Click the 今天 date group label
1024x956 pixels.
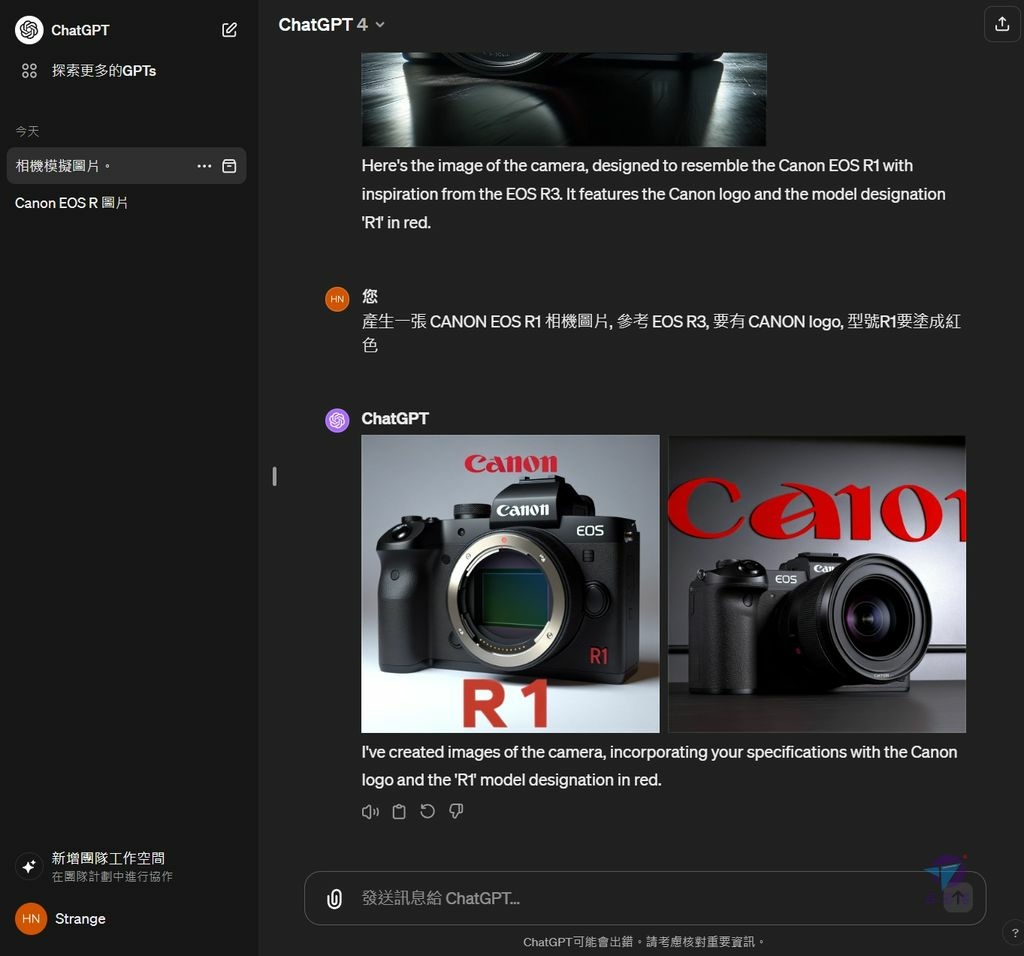(x=27, y=131)
